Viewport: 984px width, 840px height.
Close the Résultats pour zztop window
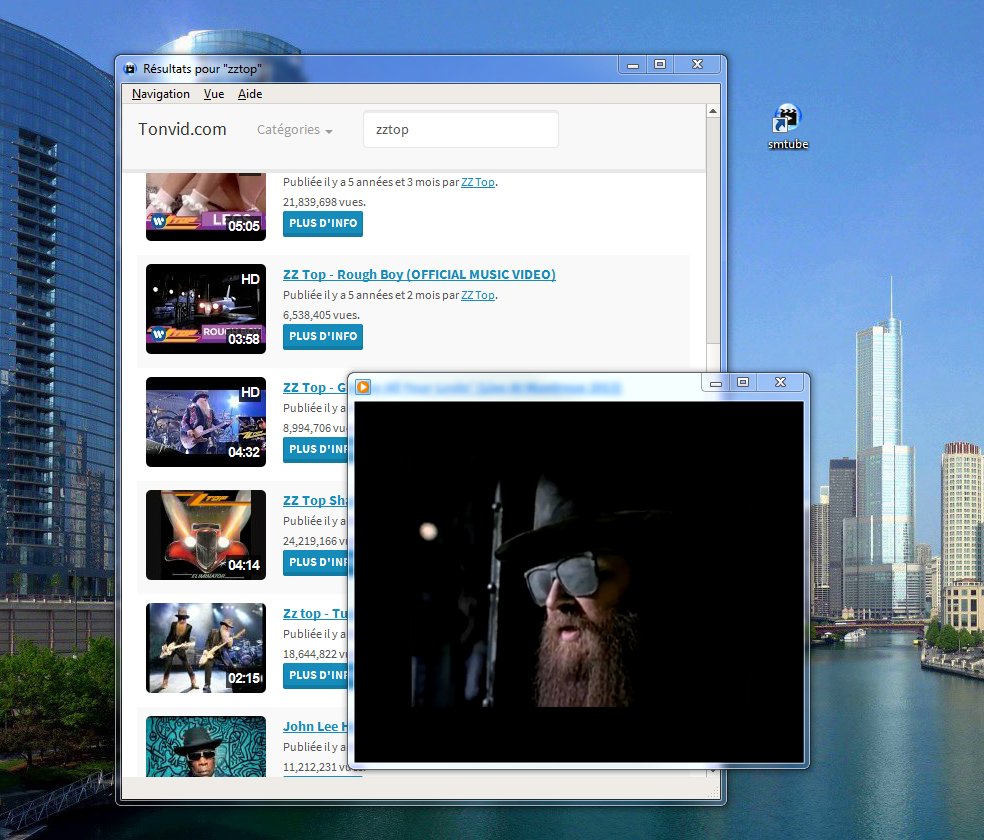pos(697,65)
